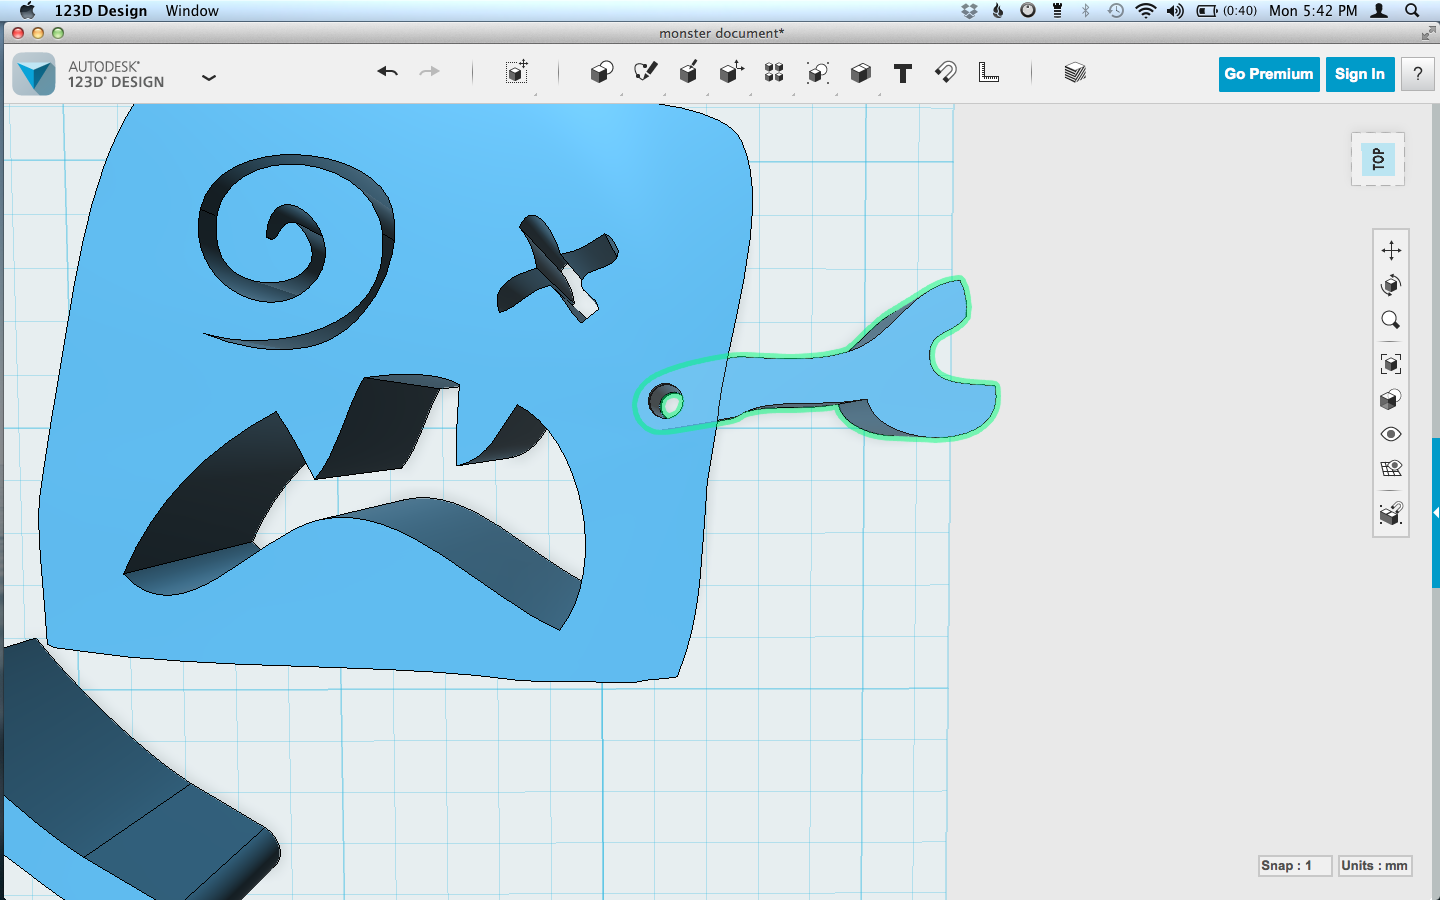The width and height of the screenshot is (1440, 900).
Task: Click the Mon 5:42 PM clock
Action: (1313, 11)
